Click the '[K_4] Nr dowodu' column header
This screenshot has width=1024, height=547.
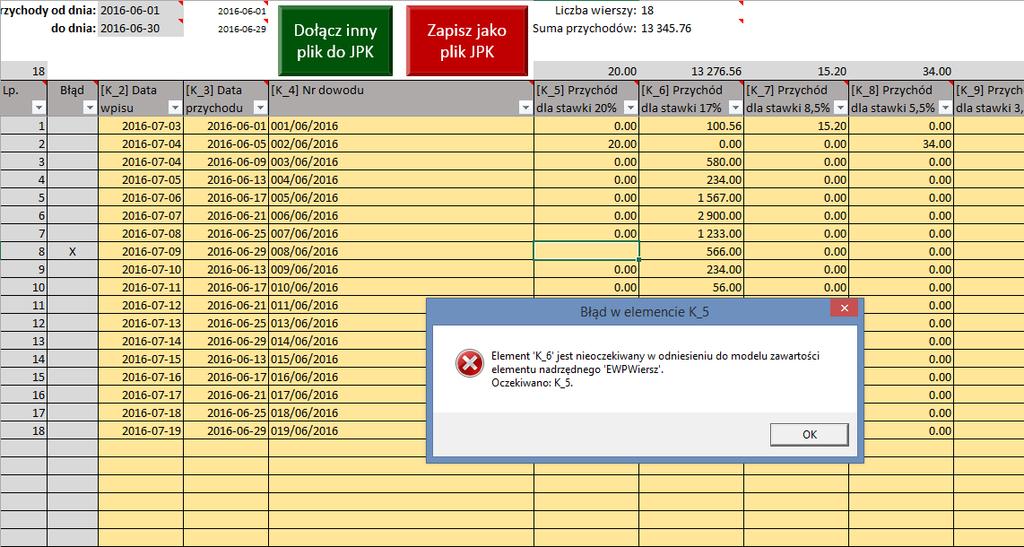pos(401,99)
